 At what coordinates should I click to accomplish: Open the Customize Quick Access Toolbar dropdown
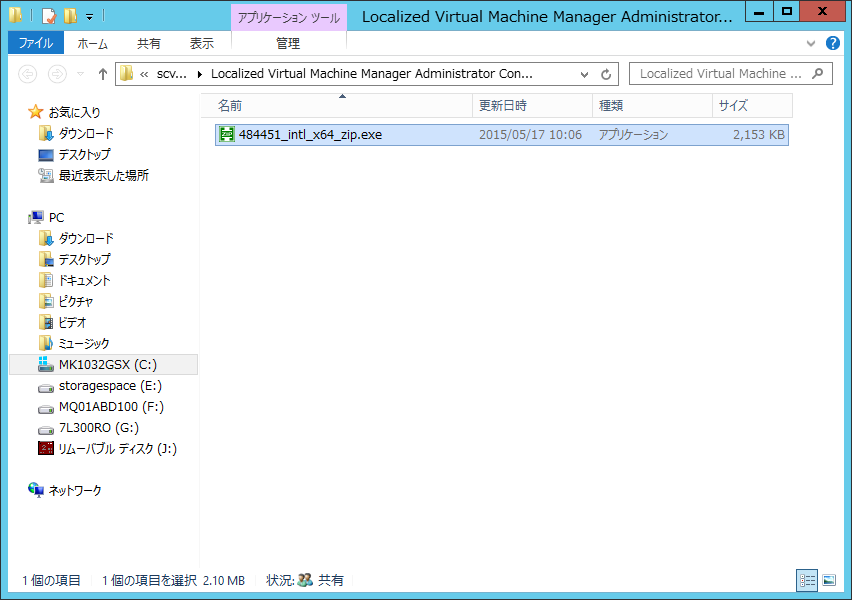(90, 17)
